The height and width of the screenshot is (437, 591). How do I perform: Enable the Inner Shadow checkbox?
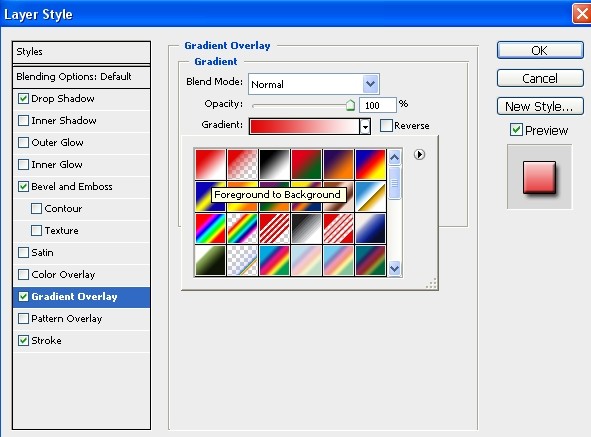(x=23, y=120)
